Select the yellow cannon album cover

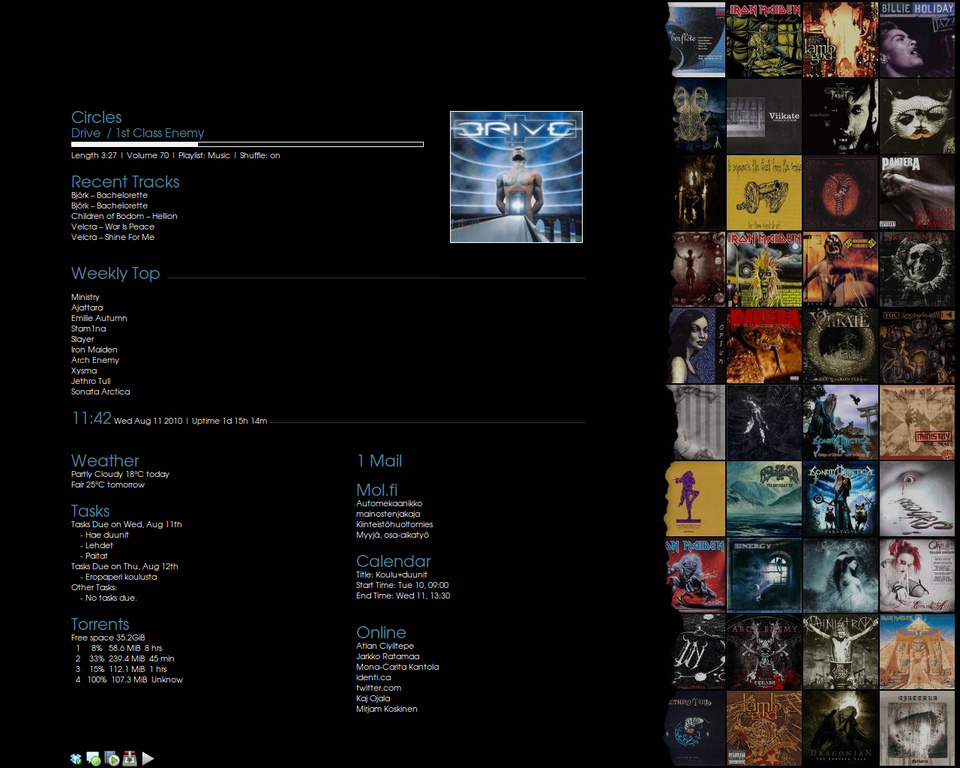764,192
